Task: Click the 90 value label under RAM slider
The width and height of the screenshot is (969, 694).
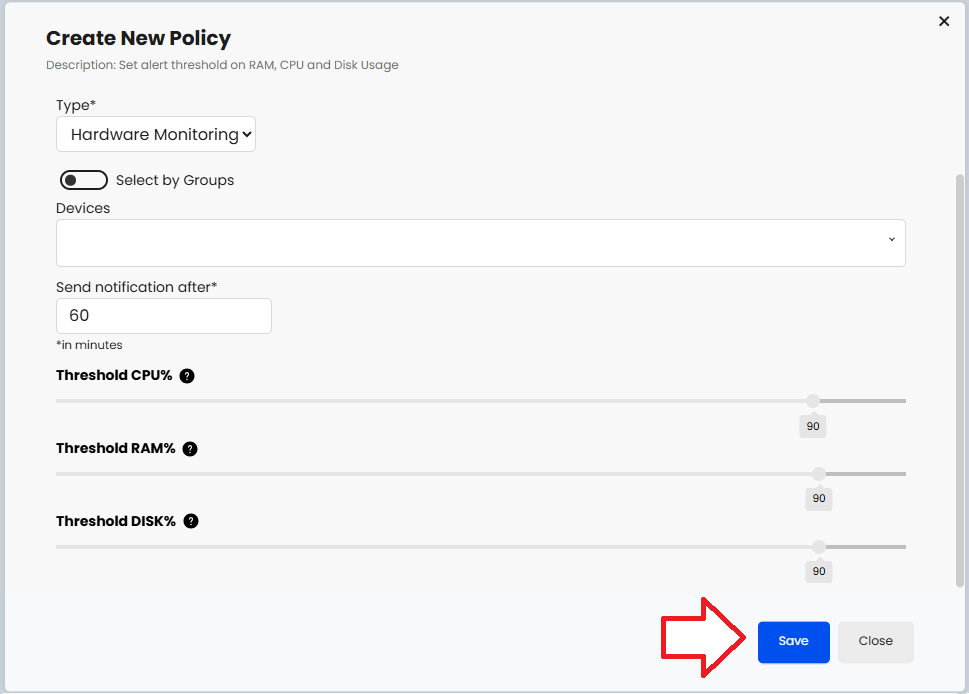Action: [819, 498]
